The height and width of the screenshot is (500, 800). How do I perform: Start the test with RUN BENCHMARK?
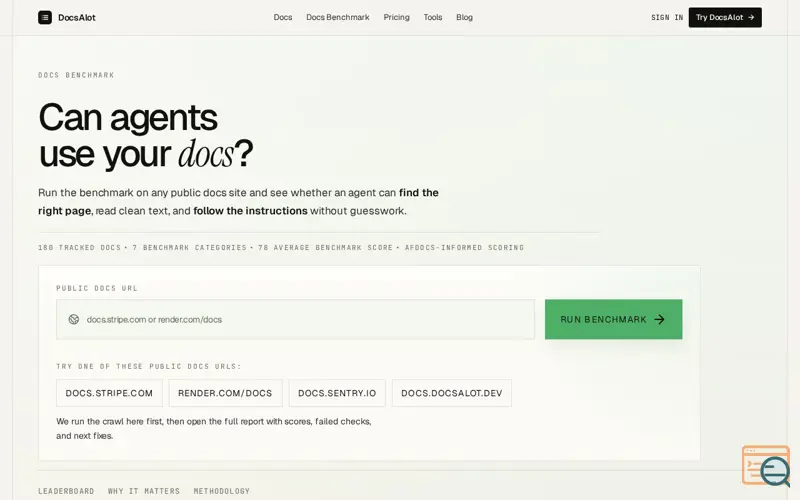(613, 319)
